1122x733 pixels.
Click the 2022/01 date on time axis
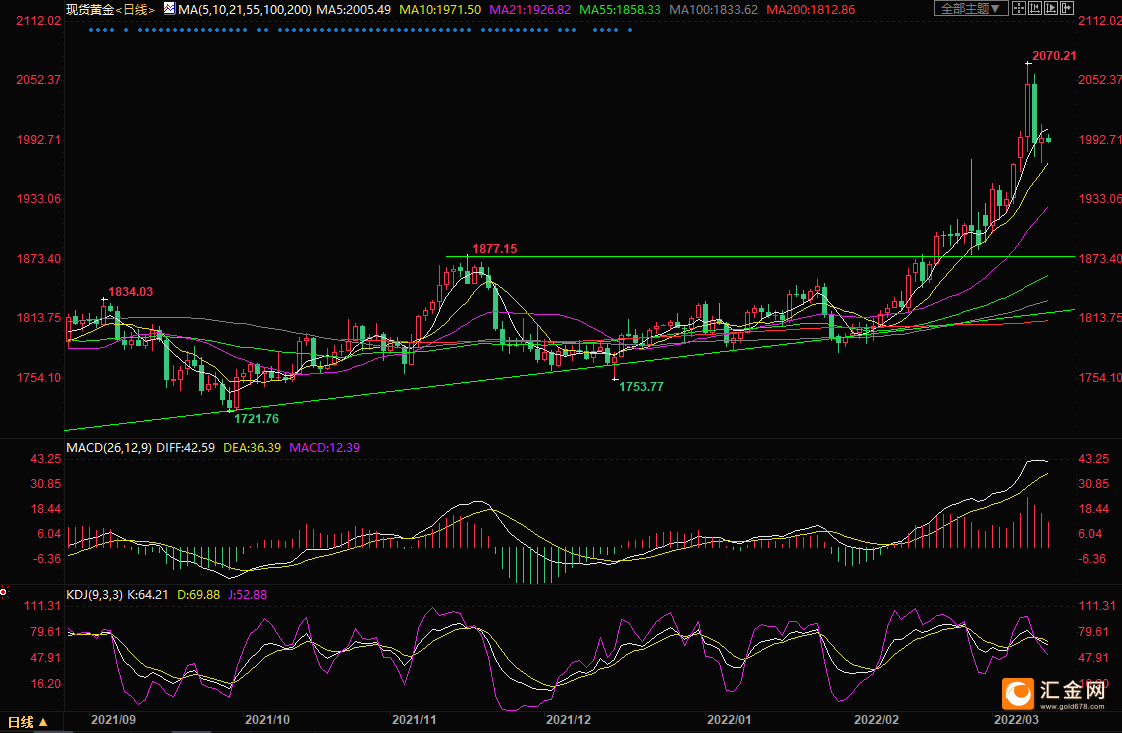pos(728,719)
